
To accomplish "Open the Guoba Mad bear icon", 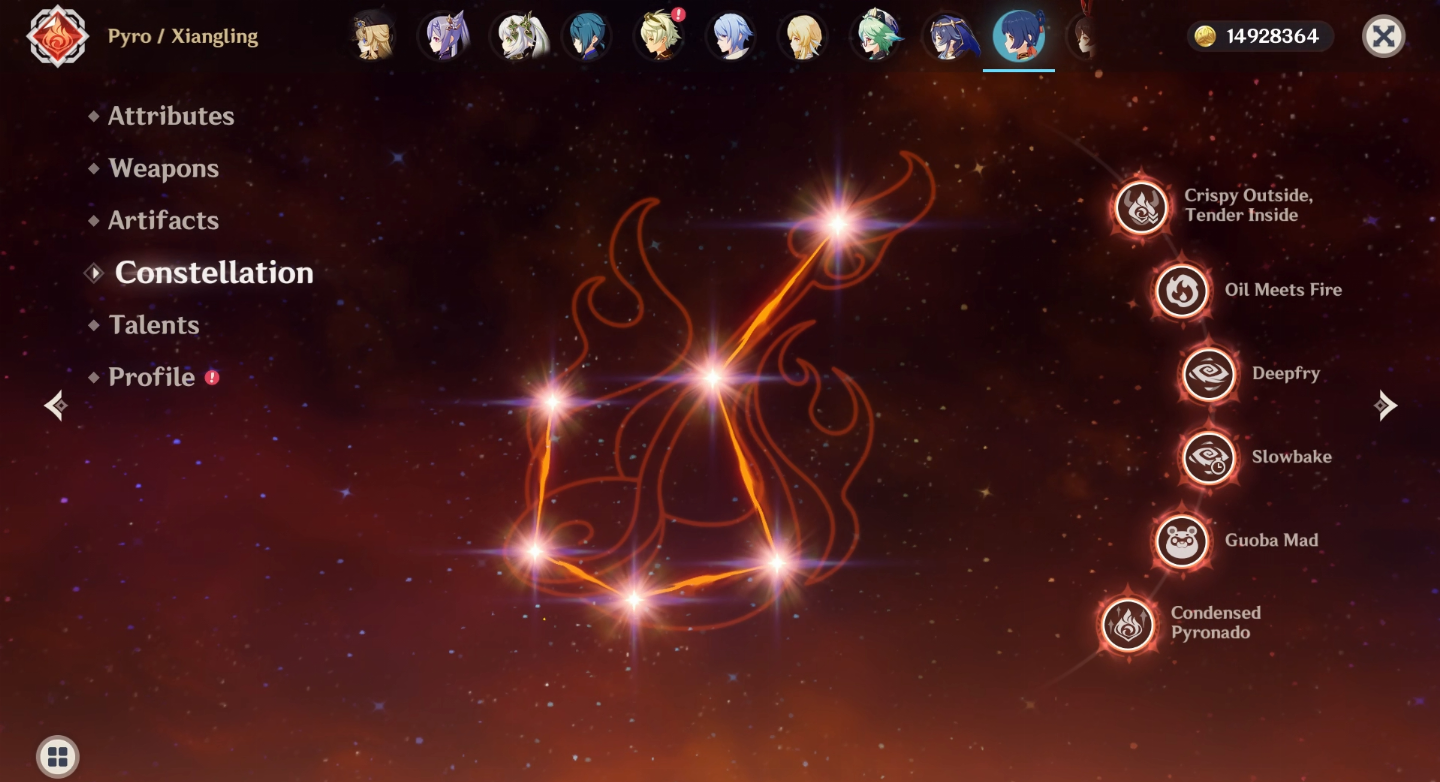I will (x=1182, y=541).
